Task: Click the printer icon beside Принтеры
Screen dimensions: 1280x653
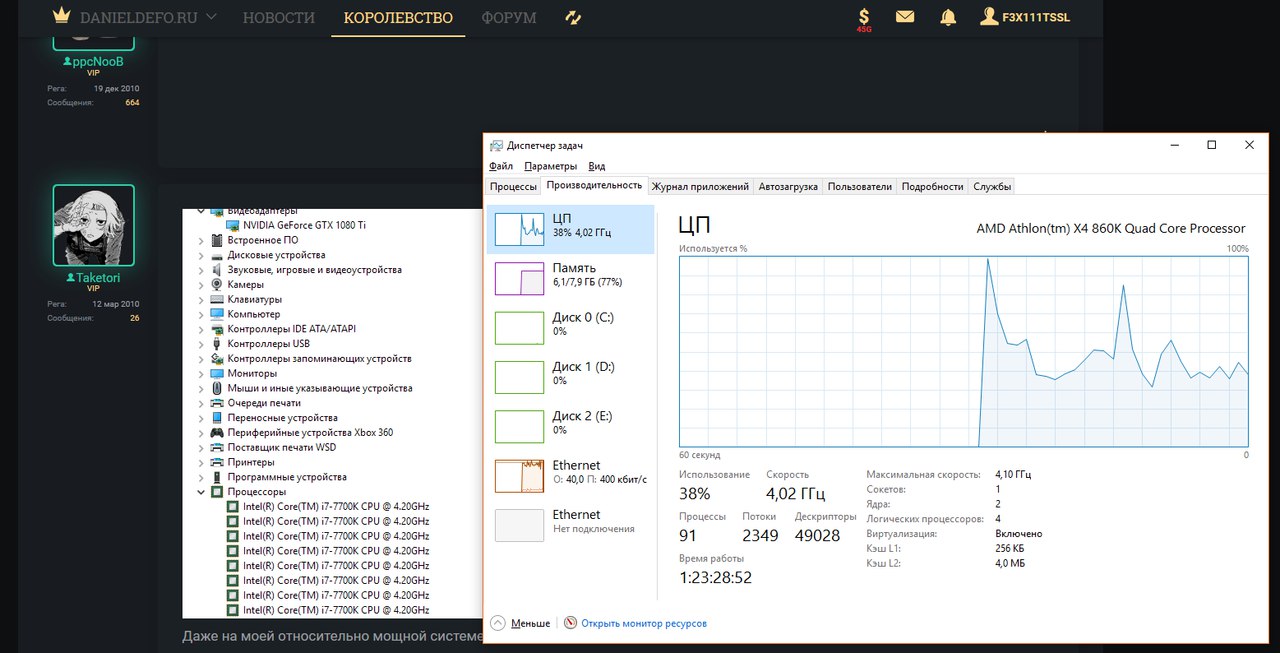Action: click(217, 462)
